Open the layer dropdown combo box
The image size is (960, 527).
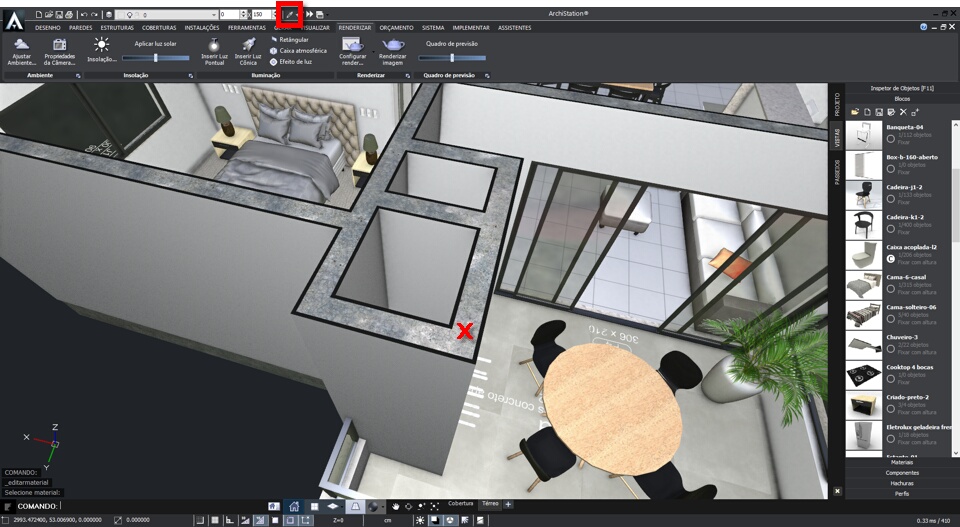[167, 14]
